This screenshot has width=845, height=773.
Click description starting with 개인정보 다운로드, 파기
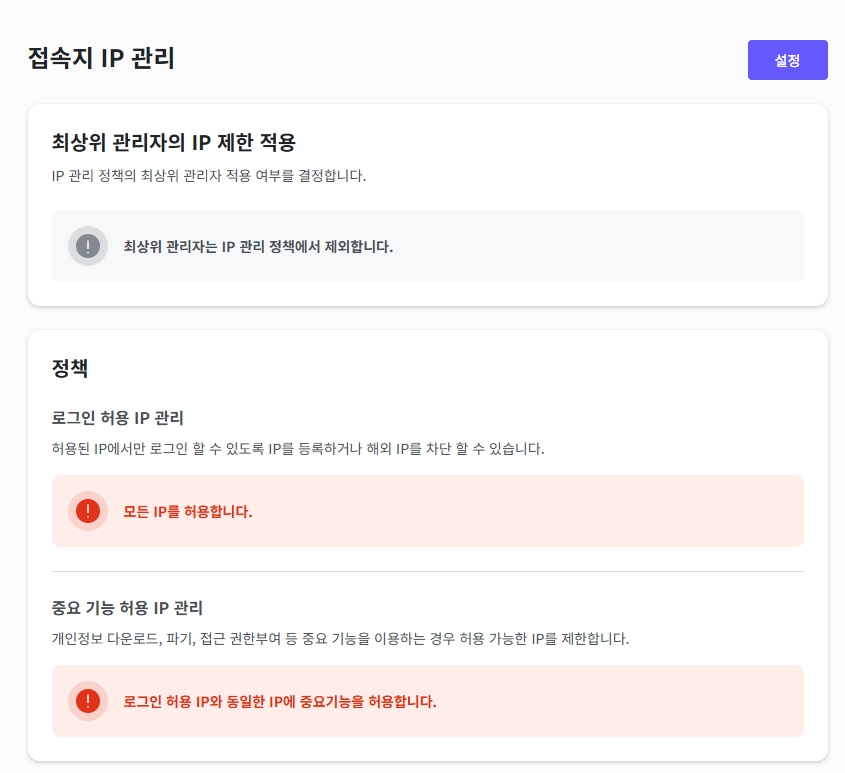pos(340,639)
